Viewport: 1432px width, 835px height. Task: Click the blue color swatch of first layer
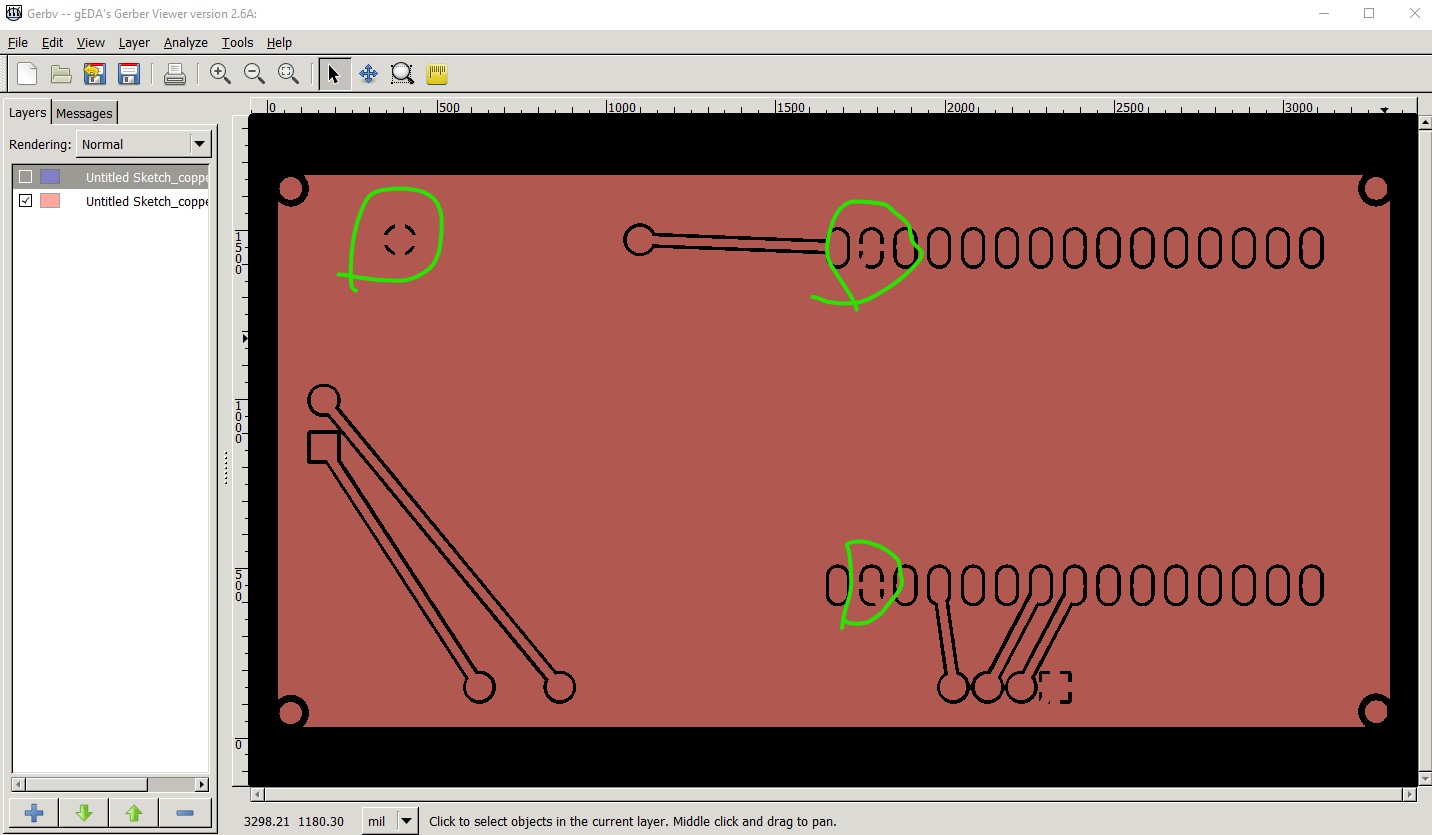(x=50, y=177)
